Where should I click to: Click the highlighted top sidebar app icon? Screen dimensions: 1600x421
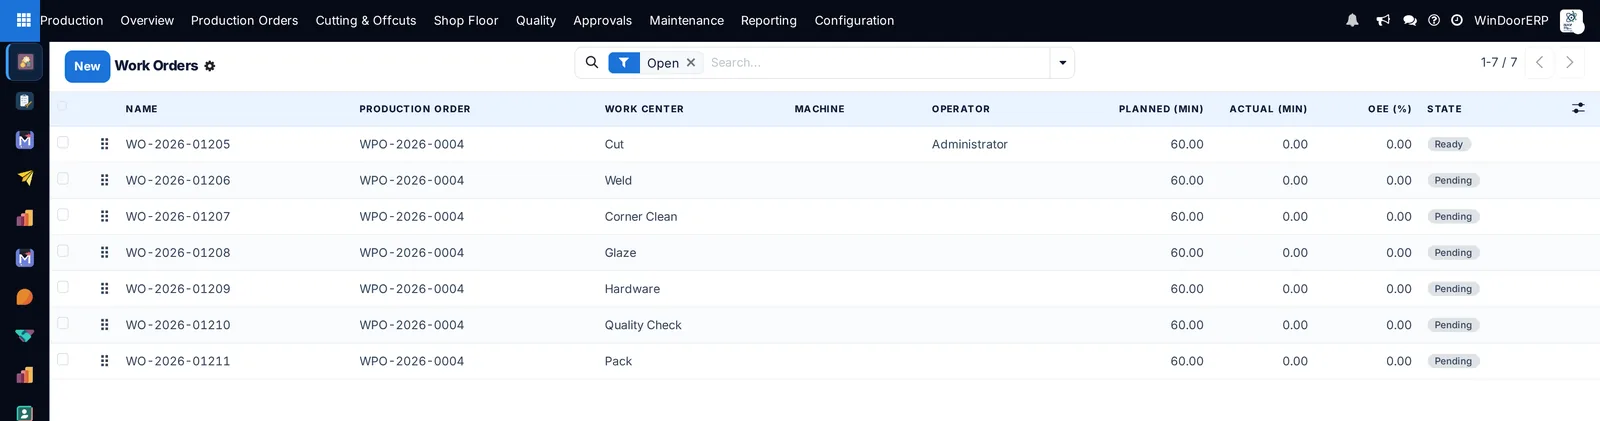25,62
